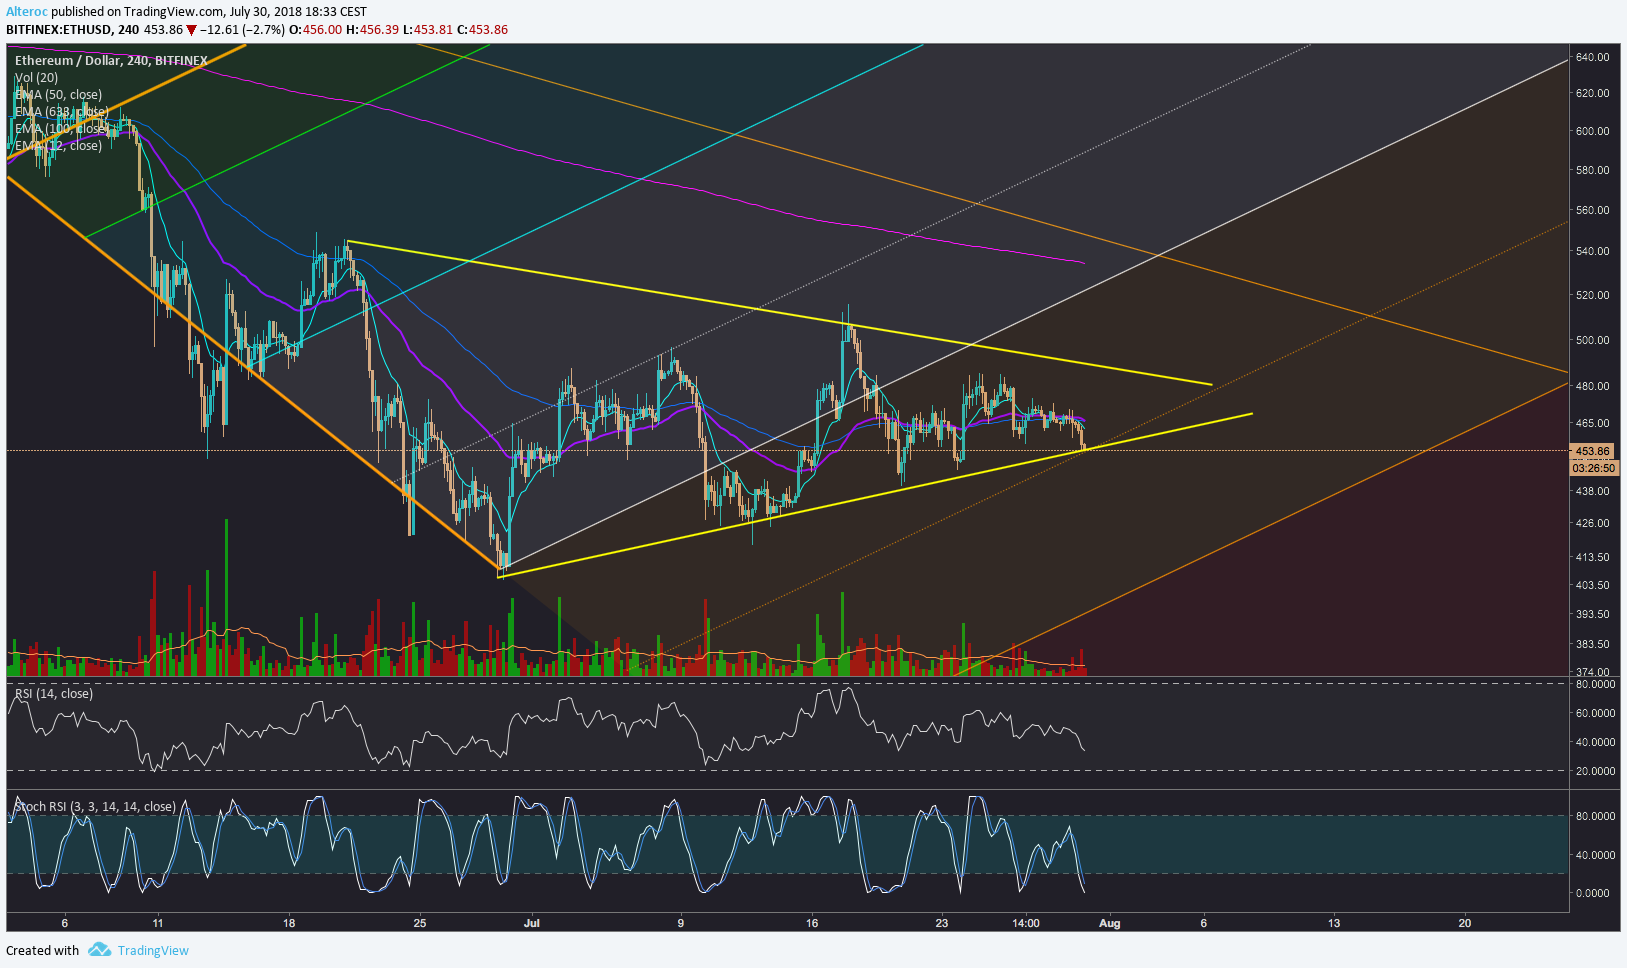Image resolution: width=1627 pixels, height=968 pixels.
Task: Select the BITFINEX:ETHUSD, 240 symbol text
Action: pyautogui.click(x=73, y=30)
